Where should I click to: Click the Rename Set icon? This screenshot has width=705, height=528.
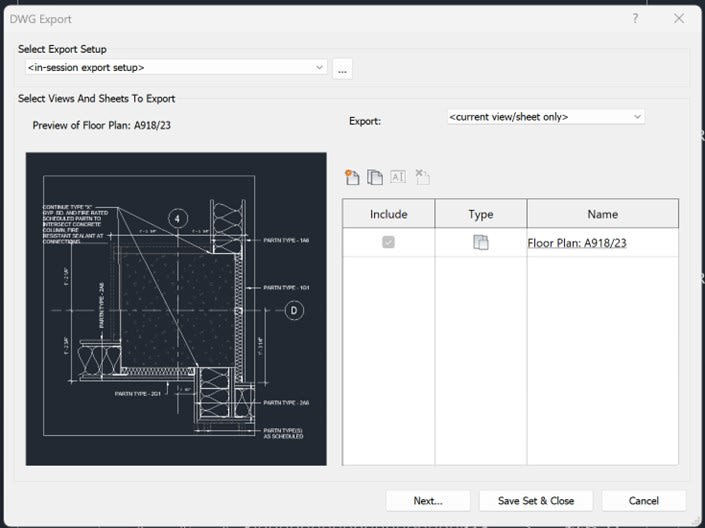398,177
